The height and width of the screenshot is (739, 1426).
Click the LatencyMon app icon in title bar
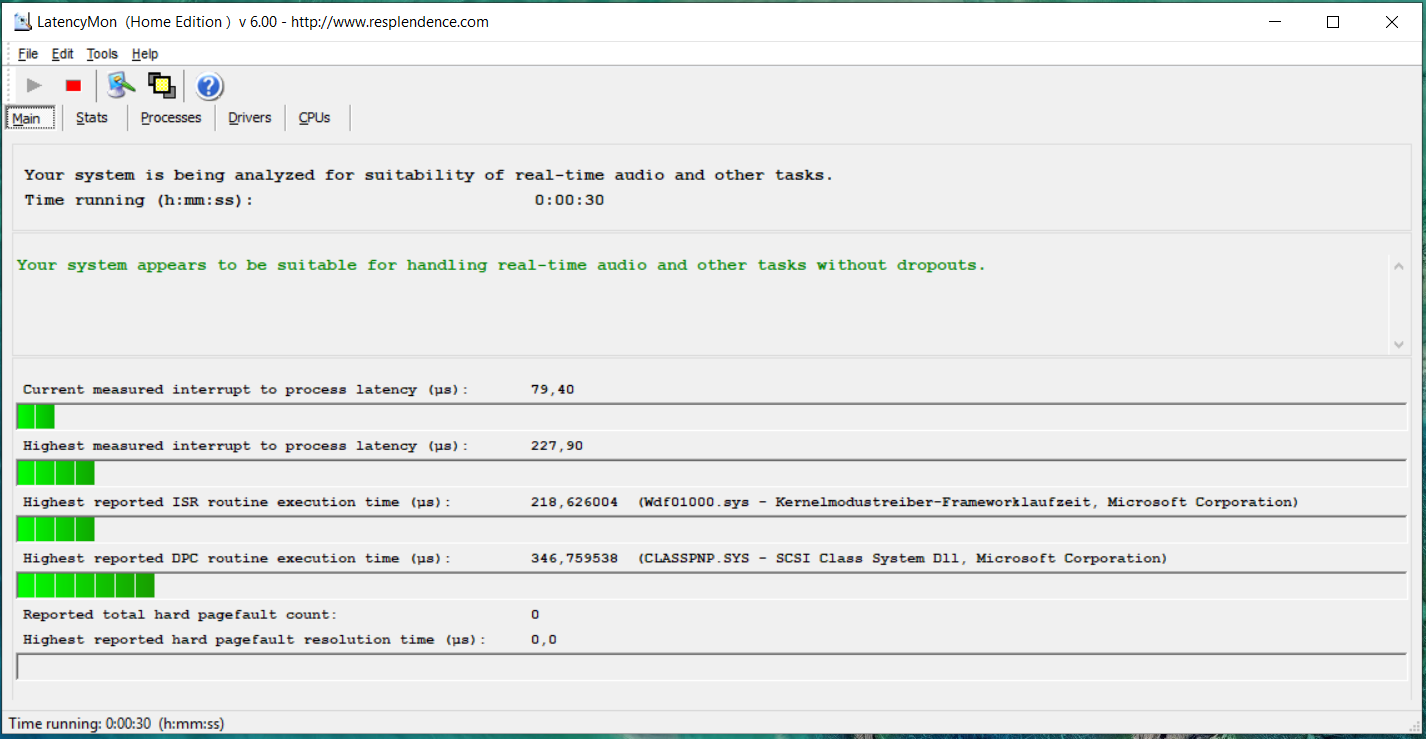[22, 22]
